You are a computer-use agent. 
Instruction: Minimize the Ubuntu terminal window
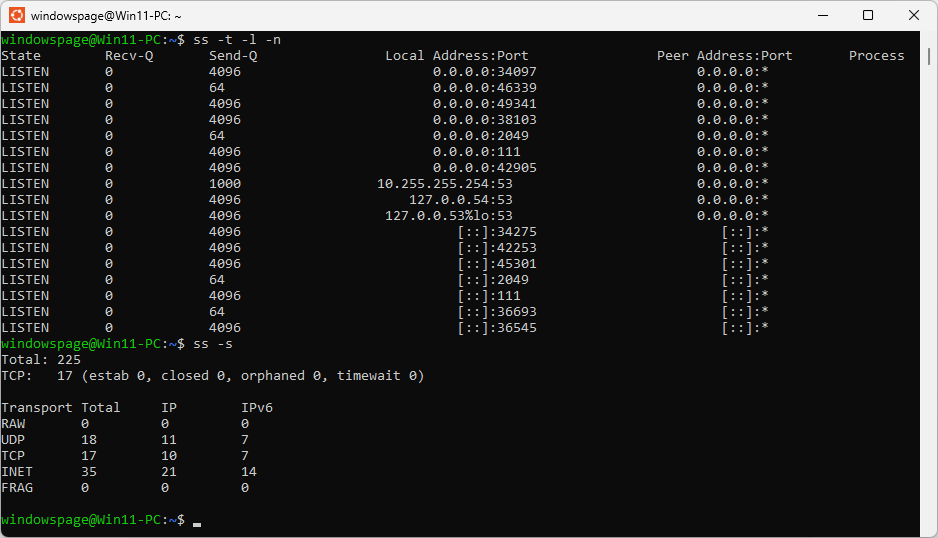pos(822,16)
